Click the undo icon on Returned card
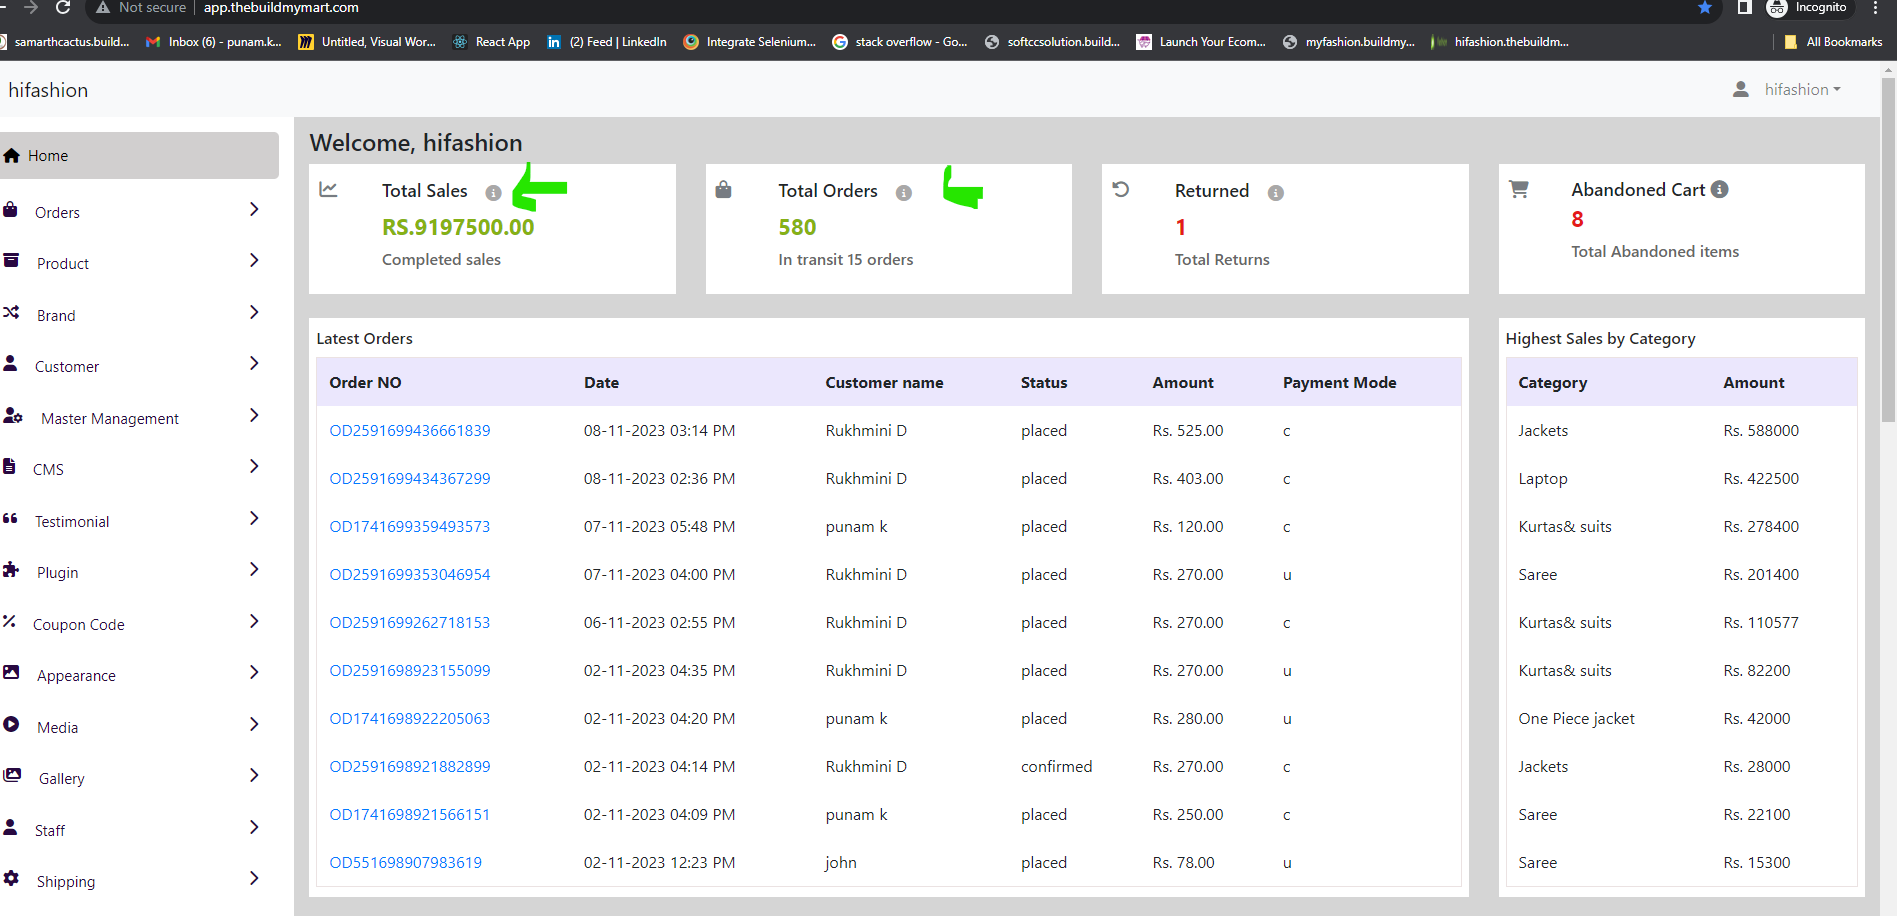This screenshot has width=1897, height=916. pos(1121,189)
